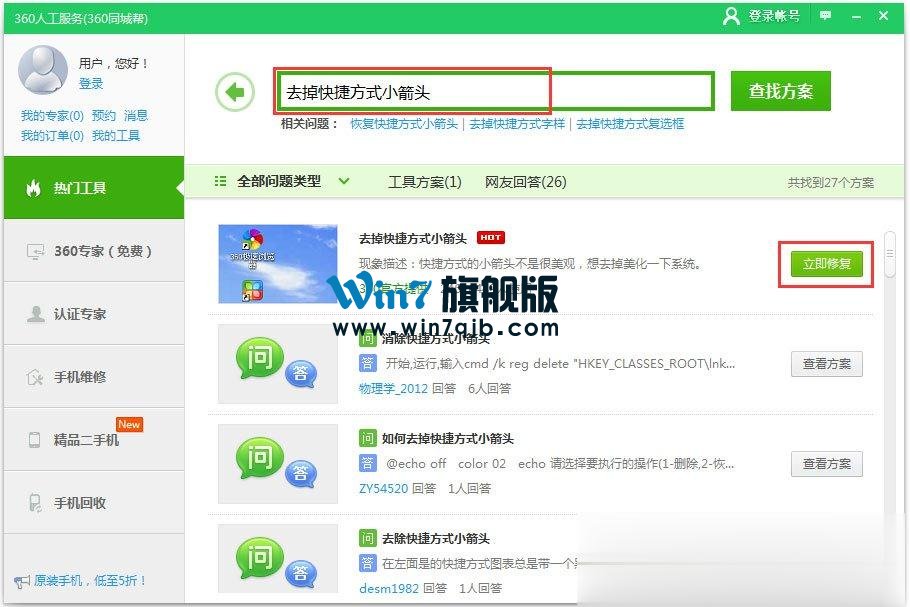Click the 查找方案 search button
This screenshot has height=607, width=910.
tap(781, 91)
